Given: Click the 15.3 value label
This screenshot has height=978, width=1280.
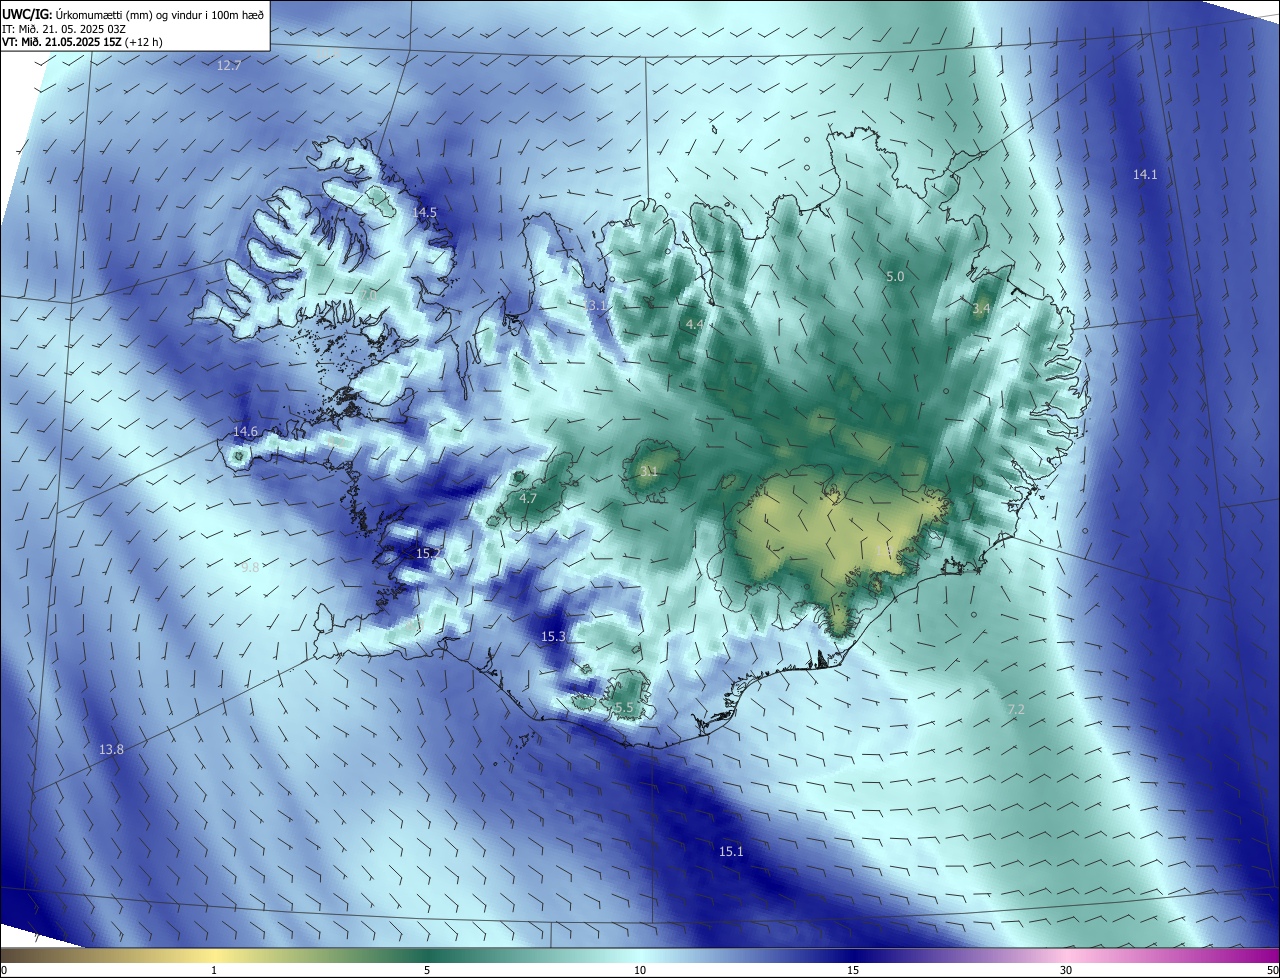Looking at the screenshot, I should (x=553, y=636).
